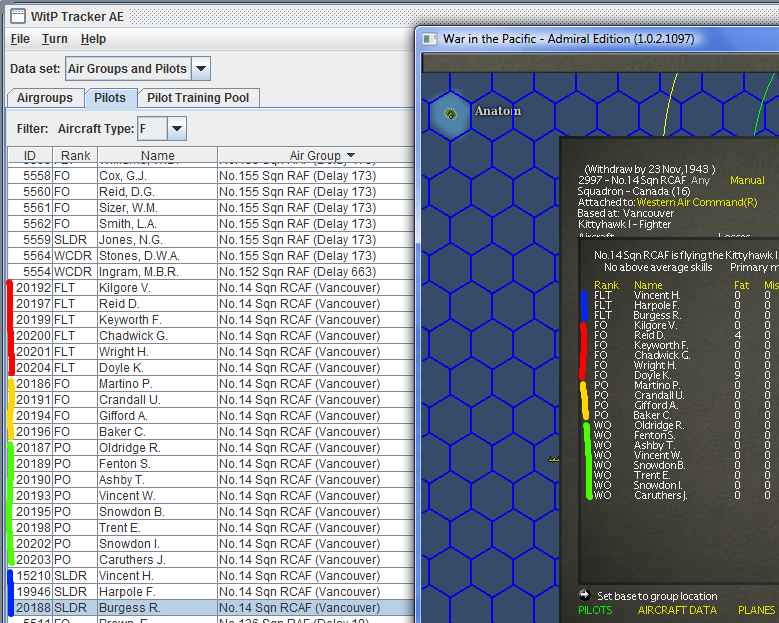Sort by the Name column header
779x623 pixels.
click(x=157, y=156)
